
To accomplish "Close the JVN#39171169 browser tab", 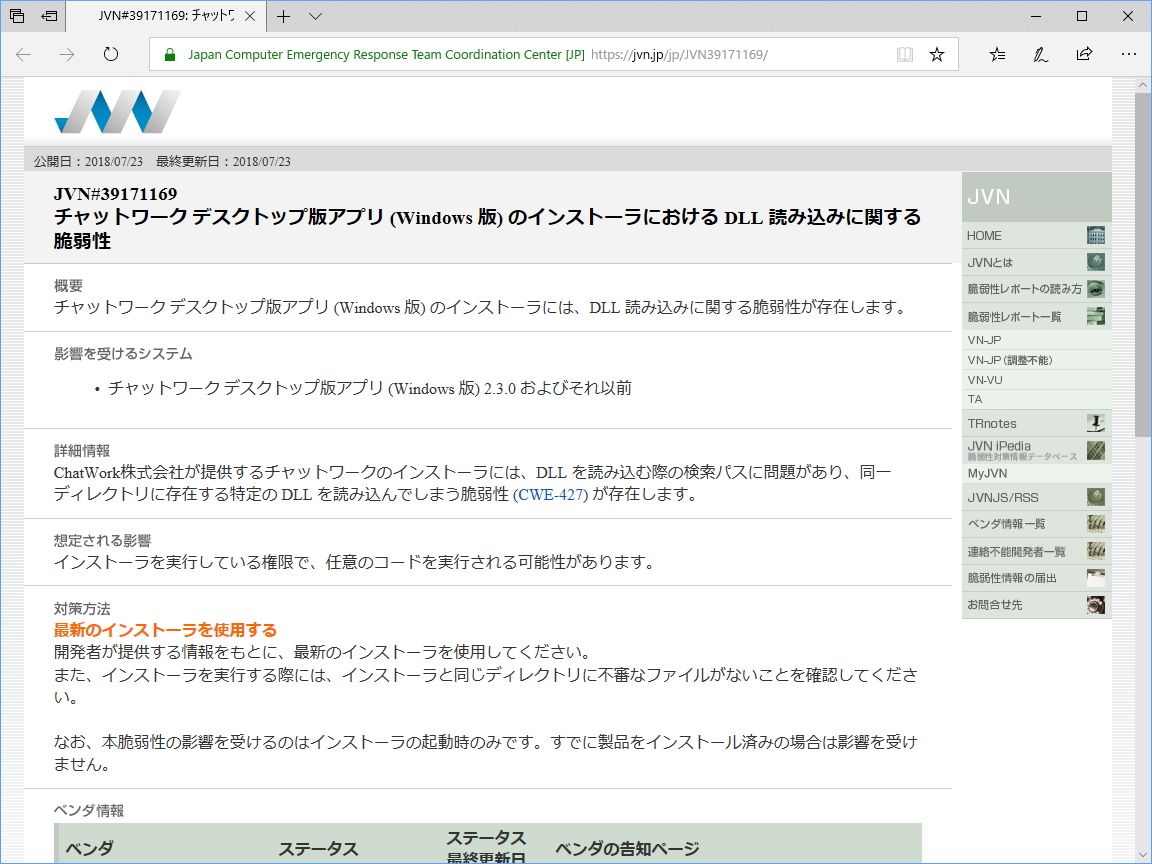I will click(250, 16).
